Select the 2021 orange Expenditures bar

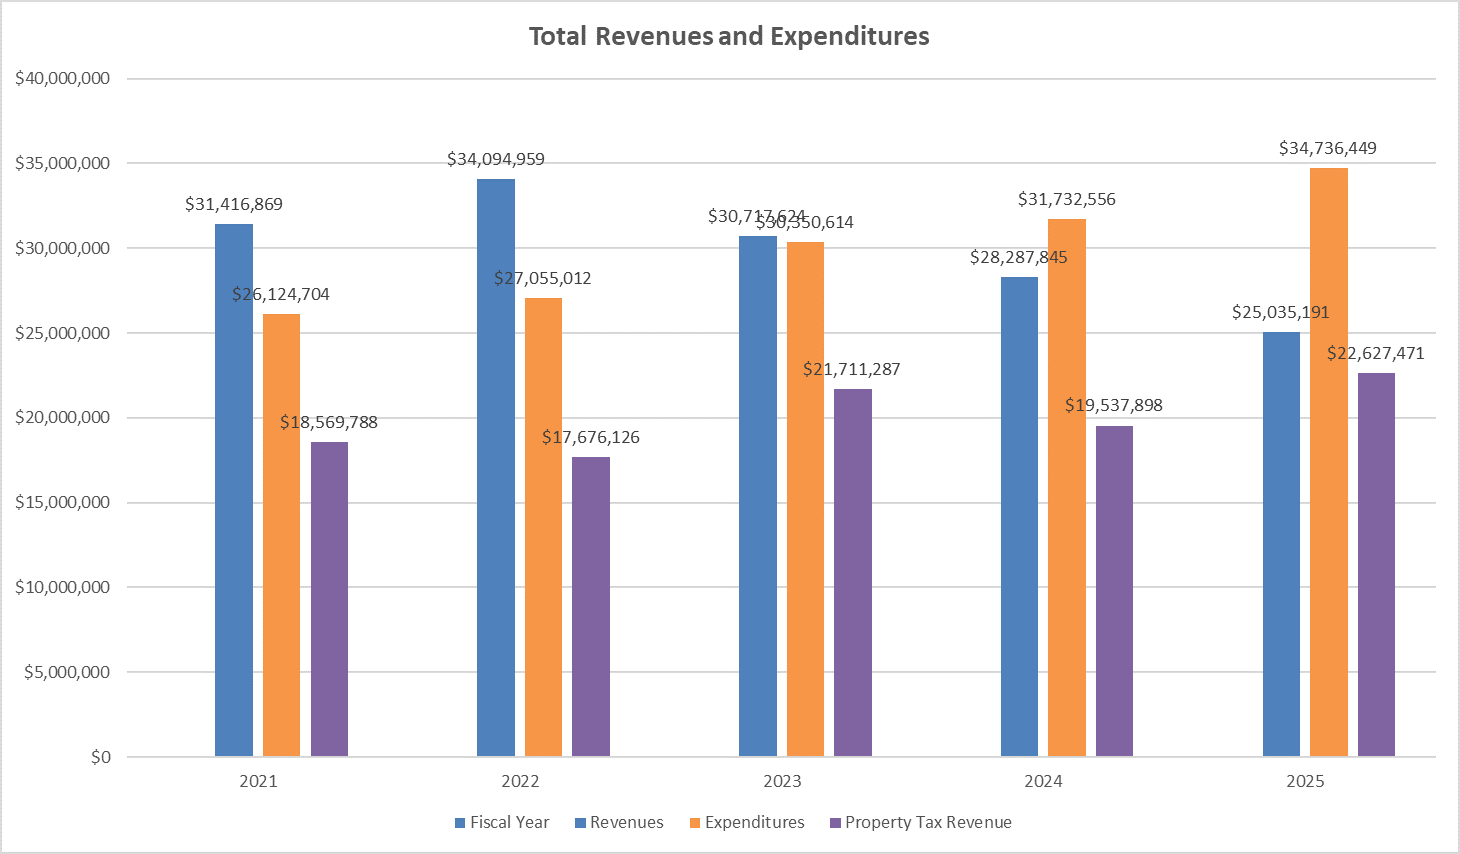tap(282, 535)
